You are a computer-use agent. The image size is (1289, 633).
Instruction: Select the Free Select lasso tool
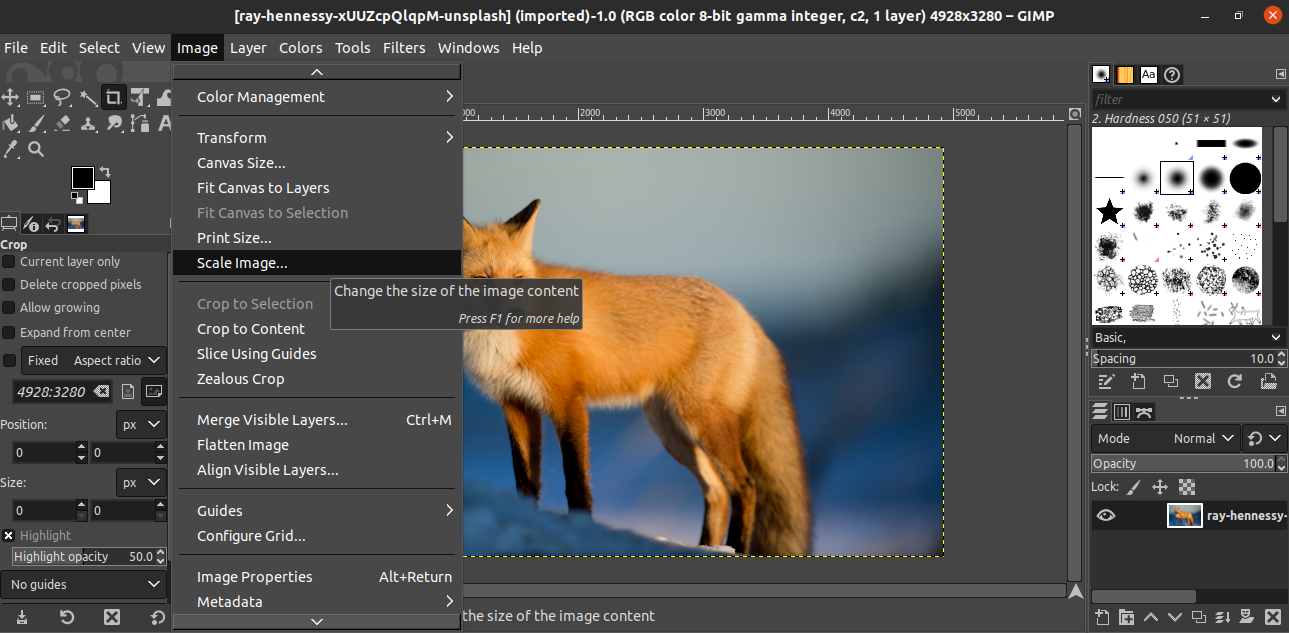(x=62, y=97)
